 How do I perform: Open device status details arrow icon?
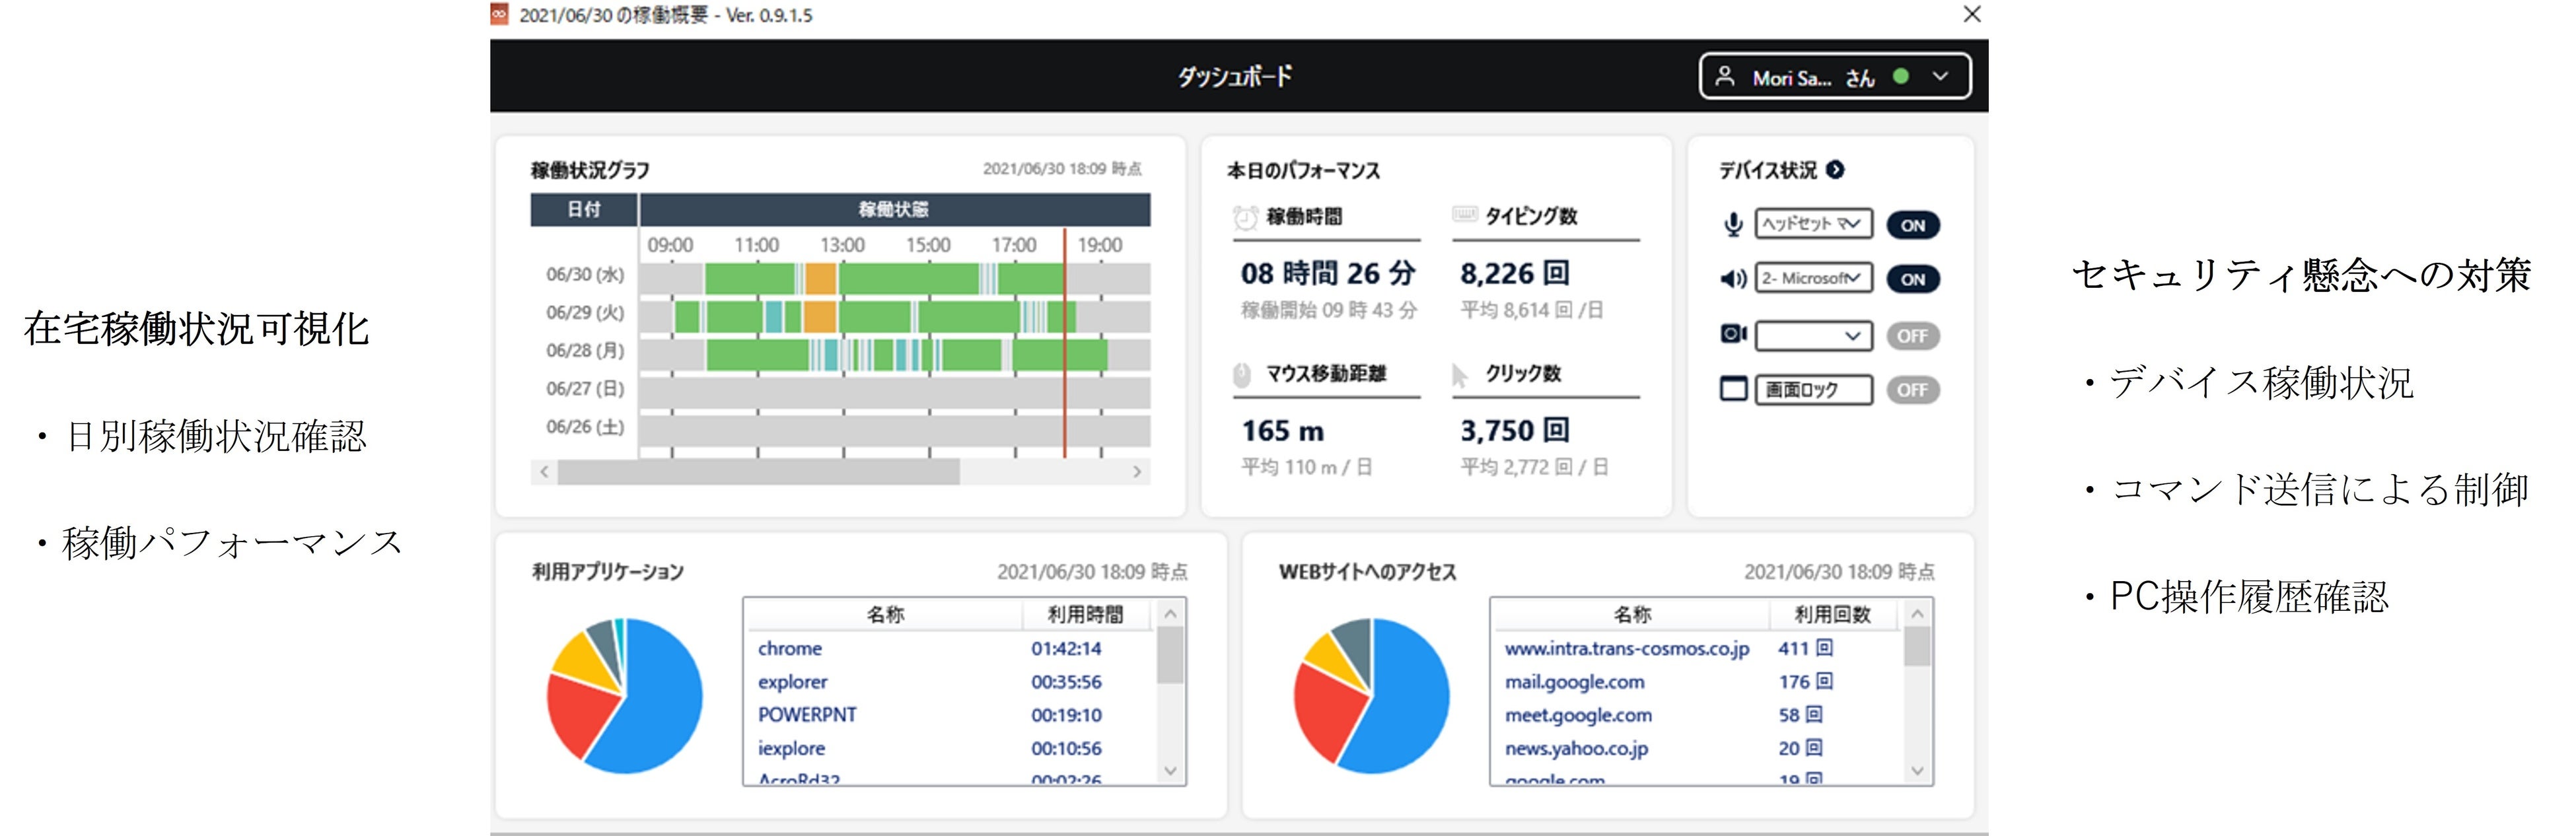[1835, 170]
